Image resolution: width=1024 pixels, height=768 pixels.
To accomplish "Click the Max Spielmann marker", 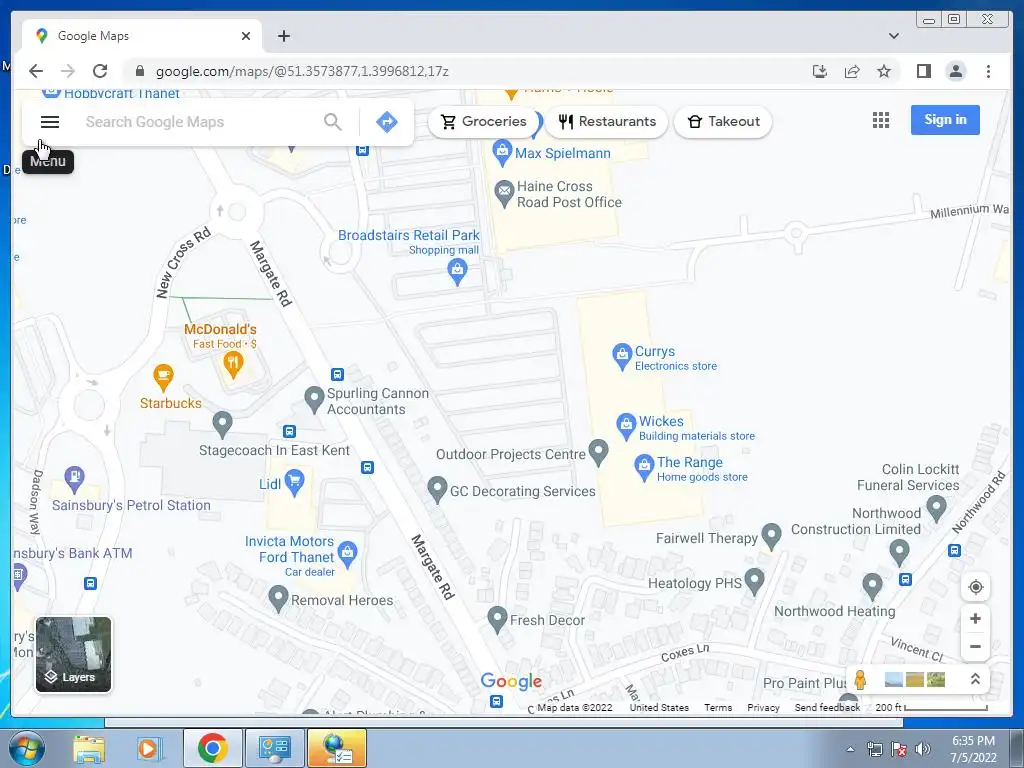I will (x=502, y=153).
